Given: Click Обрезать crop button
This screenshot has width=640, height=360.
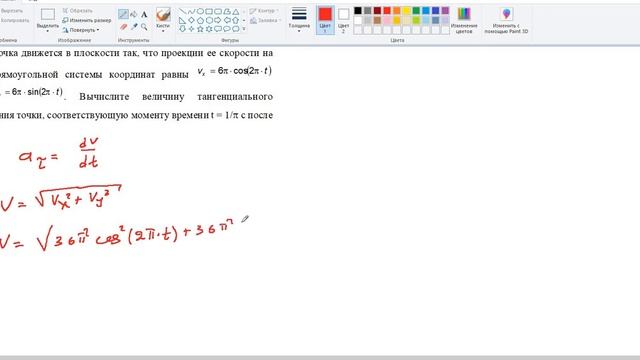Looking at the screenshot, I should (x=78, y=11).
